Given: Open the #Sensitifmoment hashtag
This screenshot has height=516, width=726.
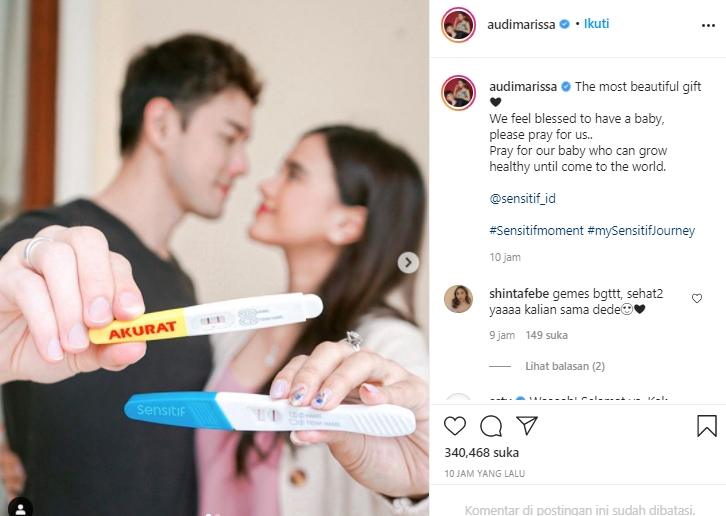Looking at the screenshot, I should (536, 231).
